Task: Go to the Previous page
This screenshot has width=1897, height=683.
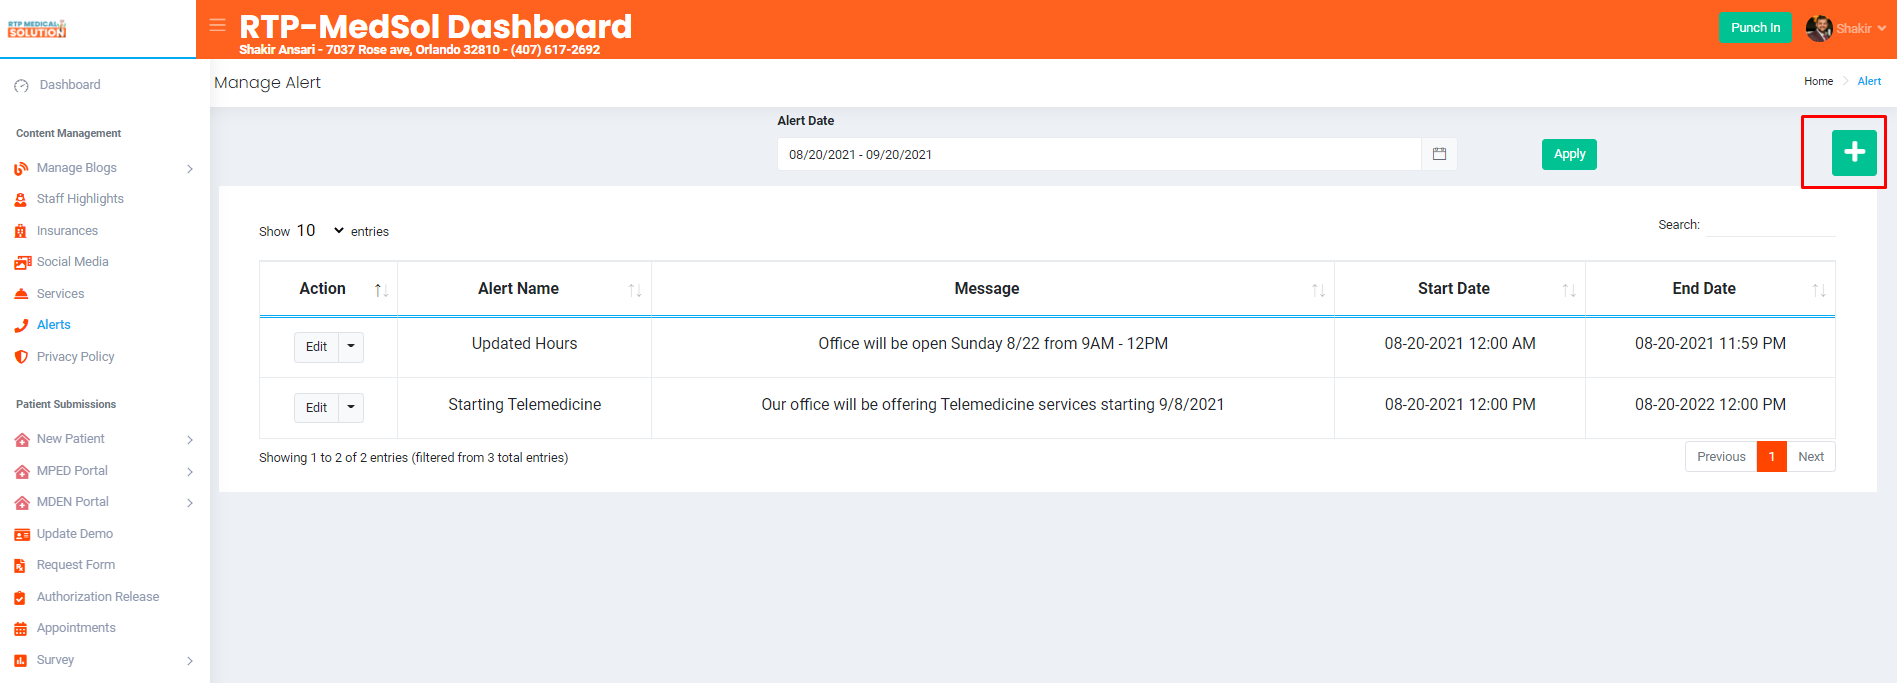Action: click(x=1721, y=457)
